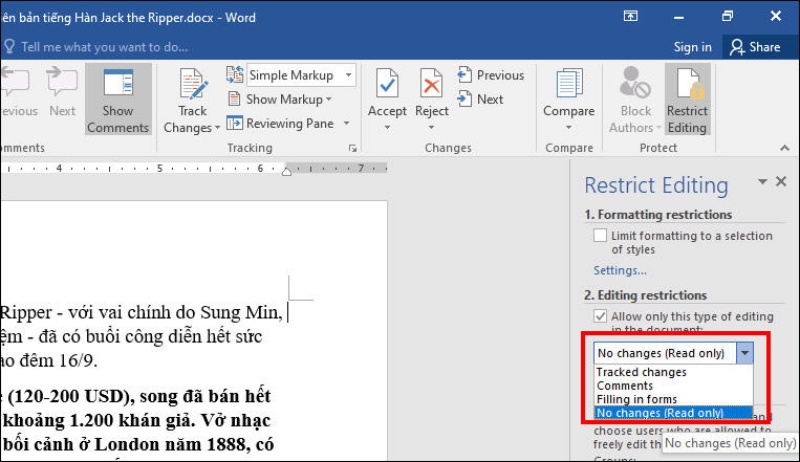This screenshot has width=800, height=462.
Task: Open the Track Changes dropdown arrow
Action: tap(217, 127)
